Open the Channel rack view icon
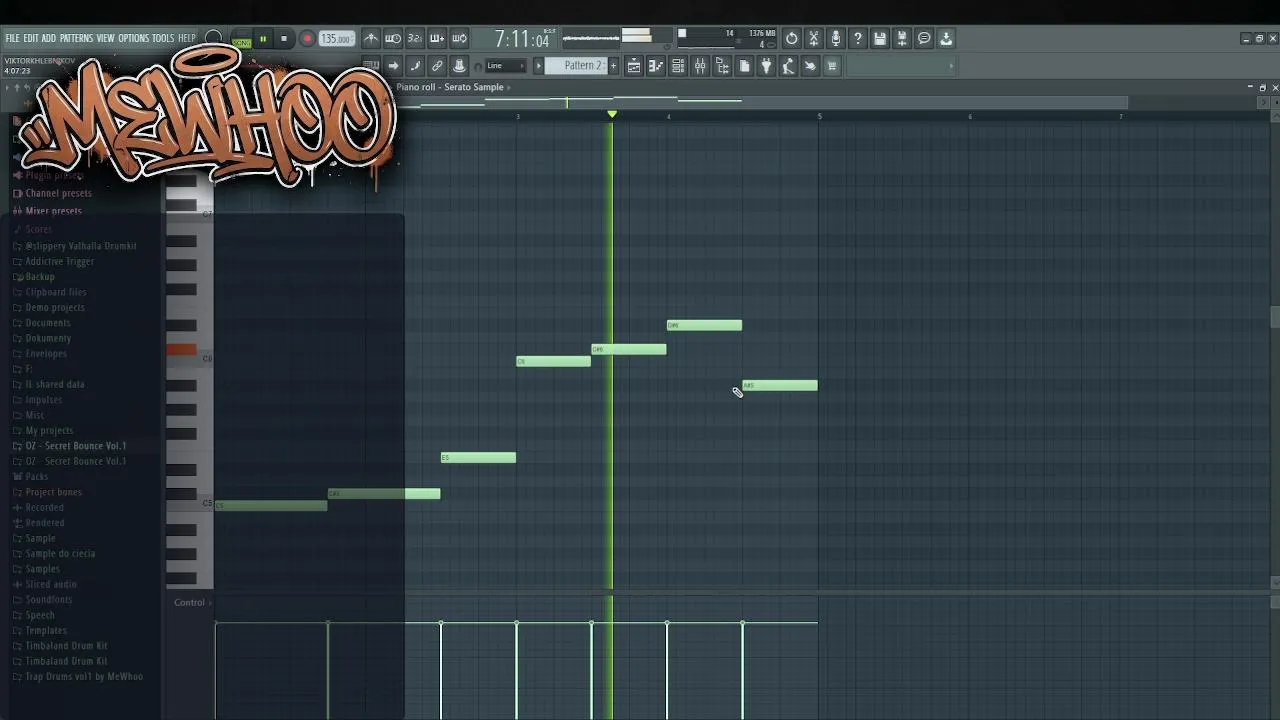Screen dimensions: 1280x720 click(x=678, y=66)
